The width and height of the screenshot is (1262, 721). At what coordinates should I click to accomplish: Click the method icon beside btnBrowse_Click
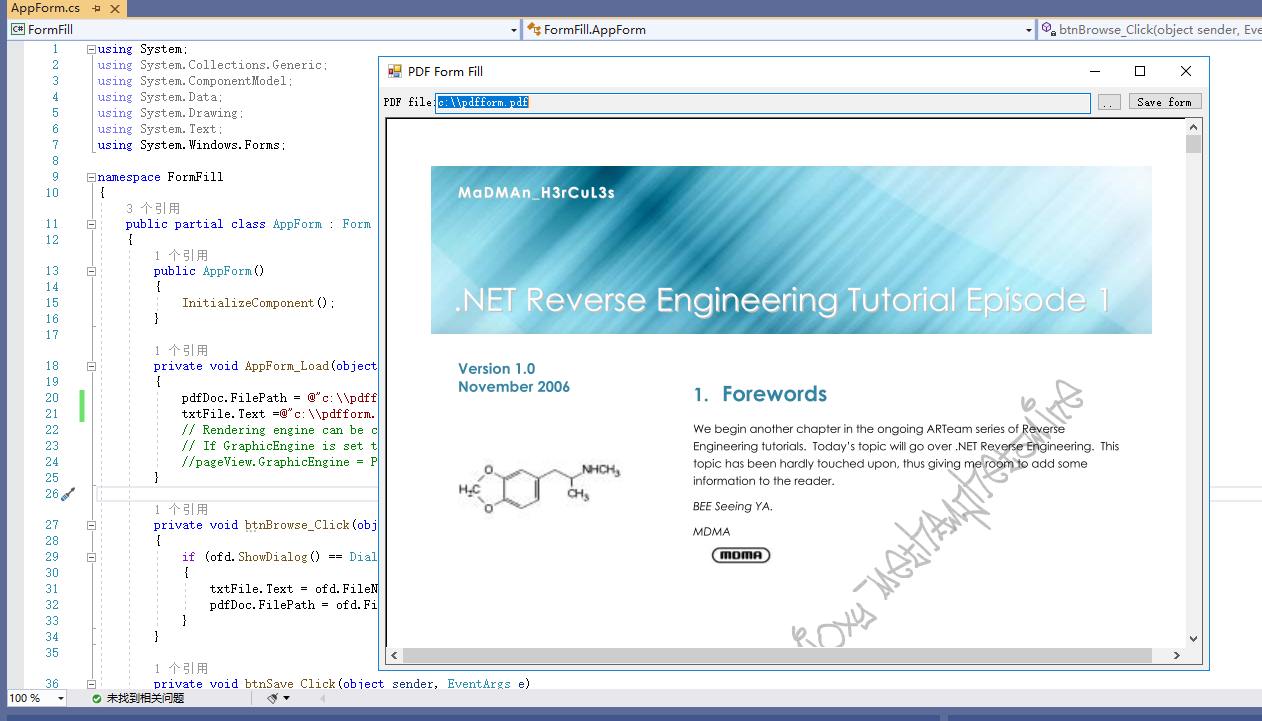tap(1044, 30)
